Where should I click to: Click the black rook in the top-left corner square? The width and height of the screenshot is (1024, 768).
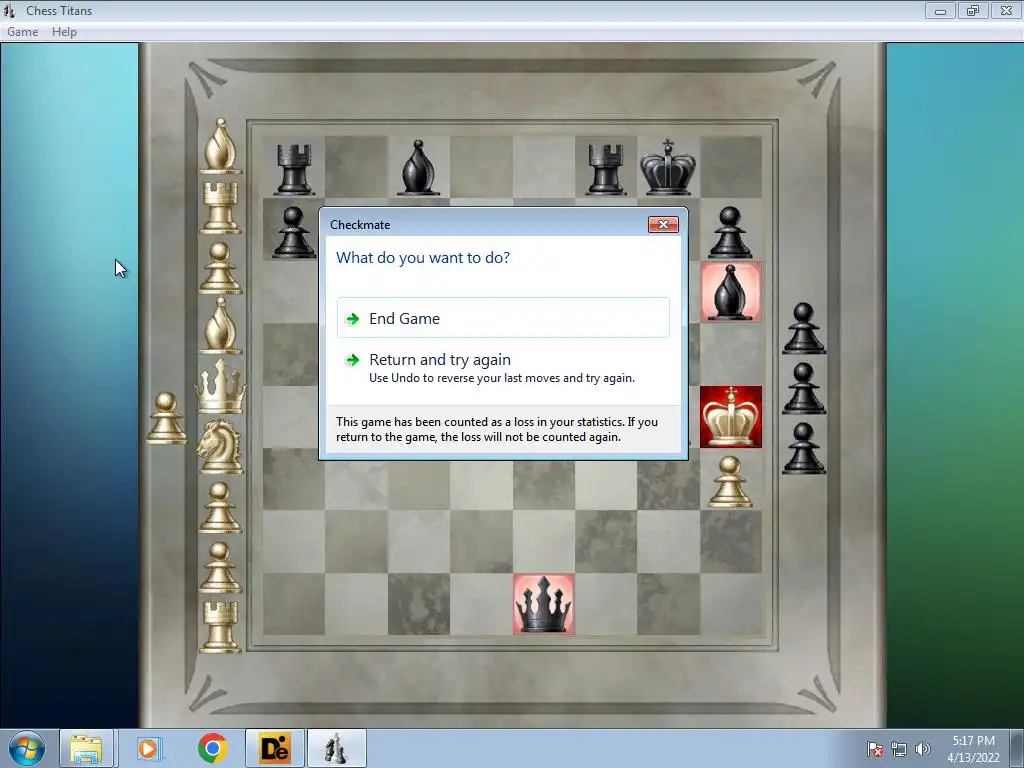tap(293, 169)
